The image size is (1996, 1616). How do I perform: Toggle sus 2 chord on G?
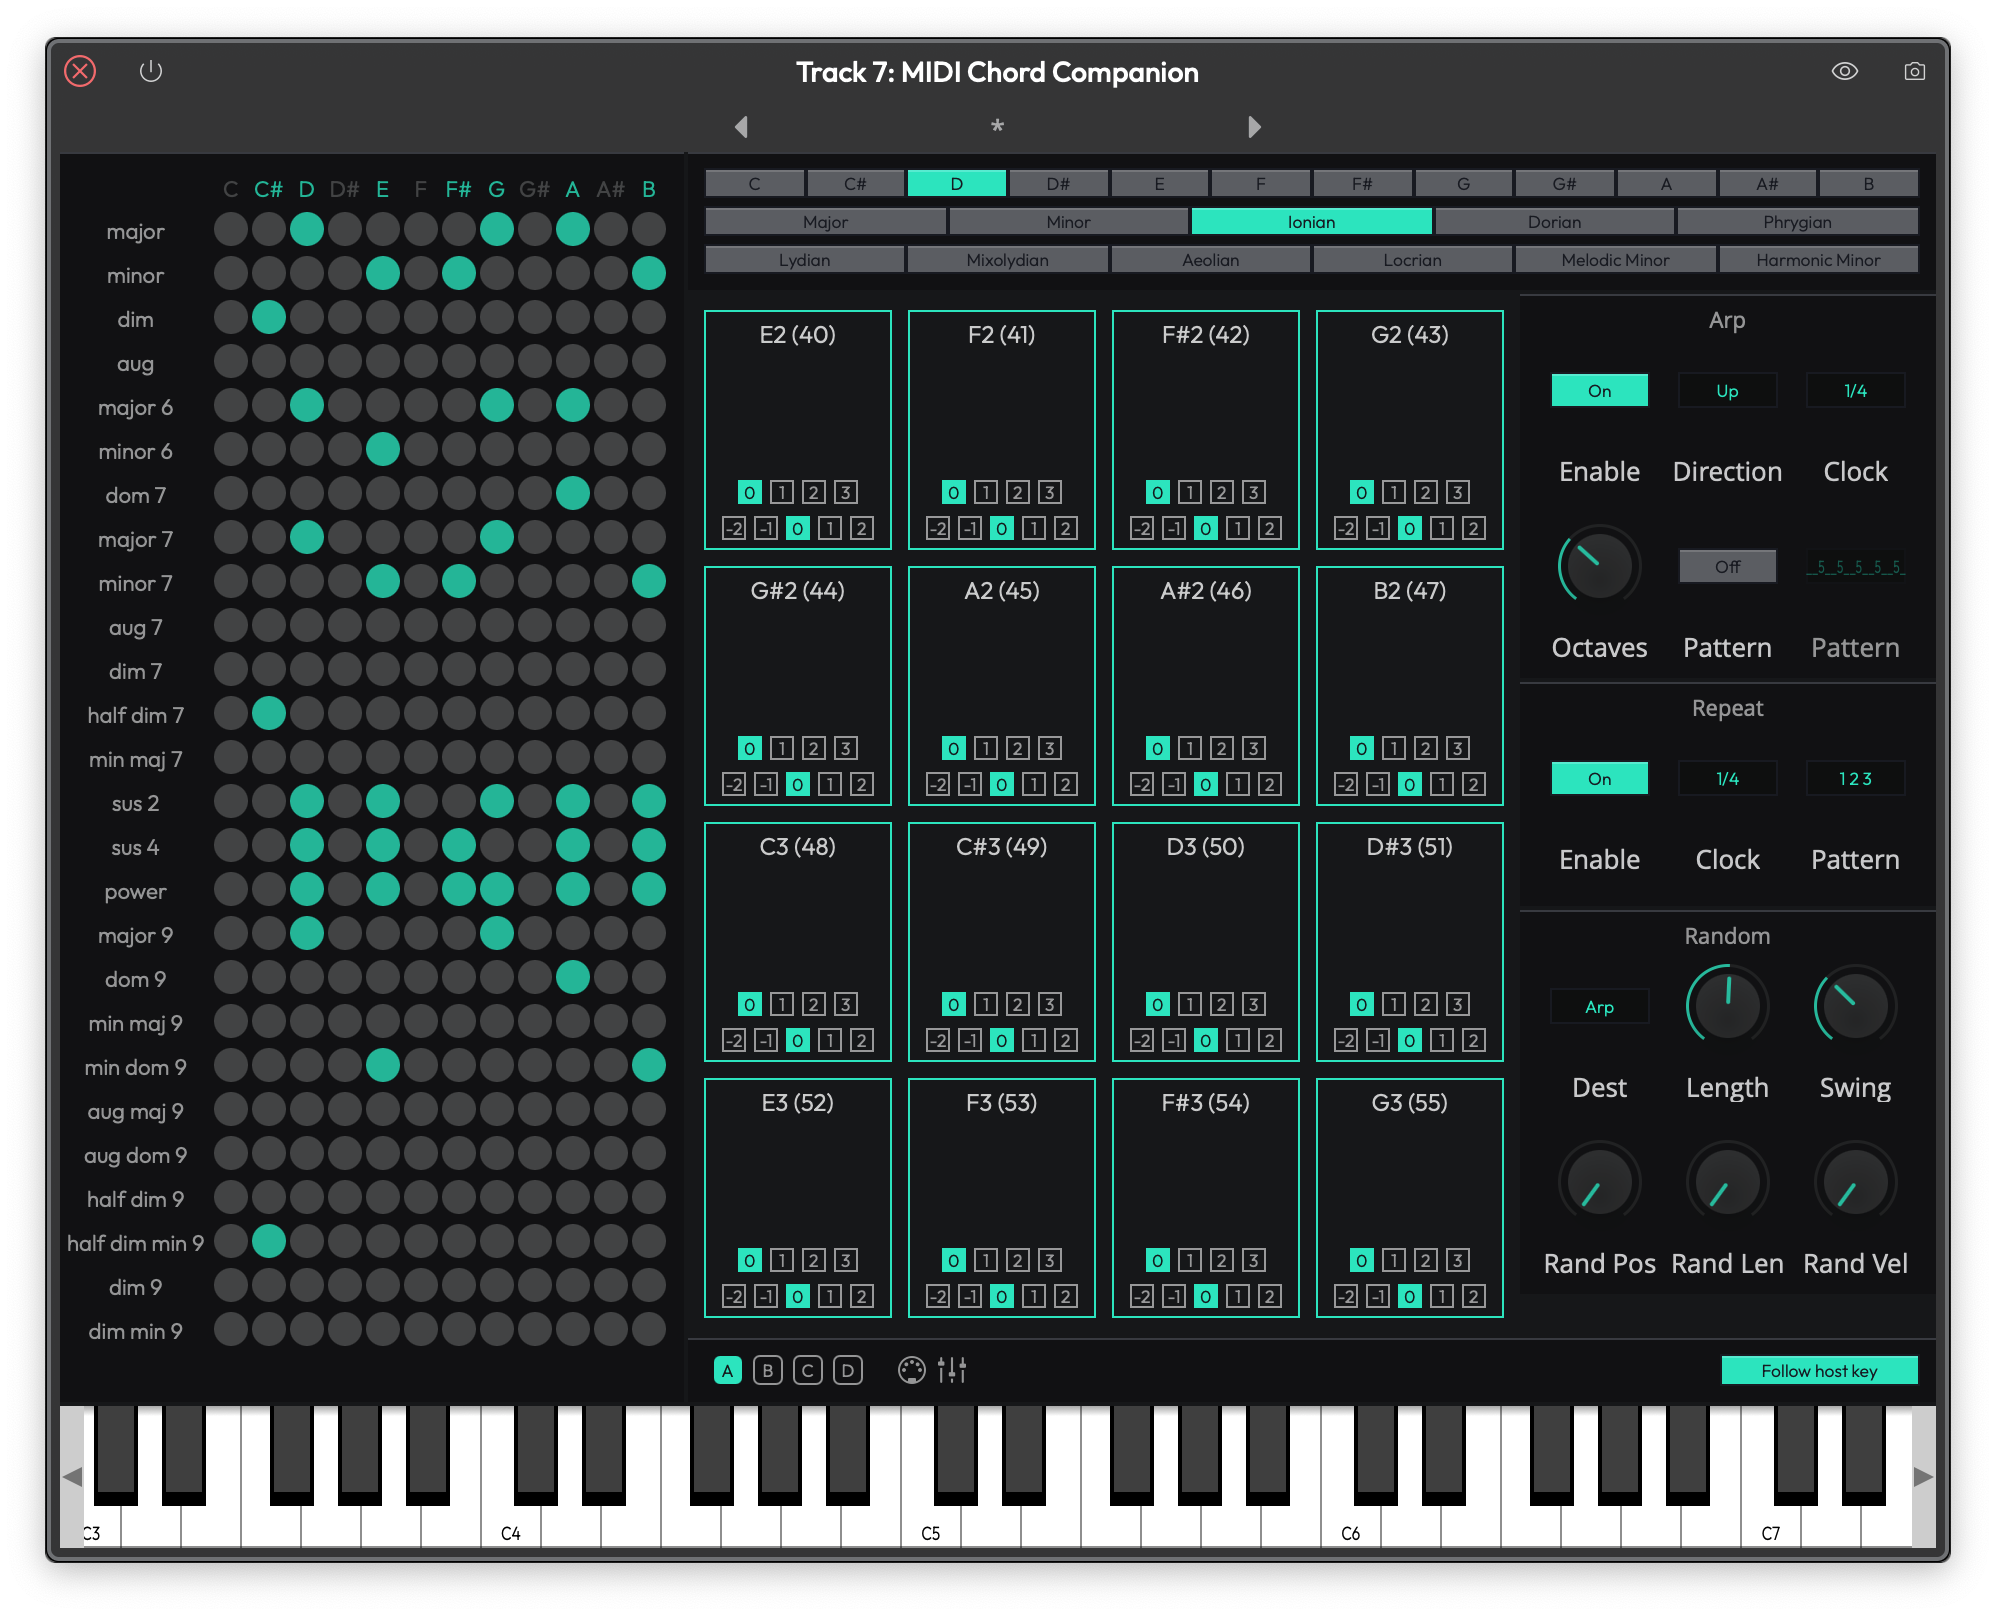pos(497,801)
